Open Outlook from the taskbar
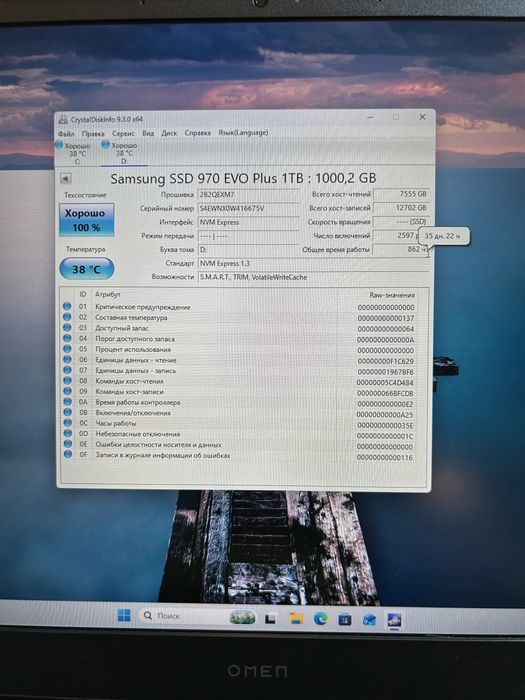Viewport: 525px width, 700px height. click(x=369, y=620)
